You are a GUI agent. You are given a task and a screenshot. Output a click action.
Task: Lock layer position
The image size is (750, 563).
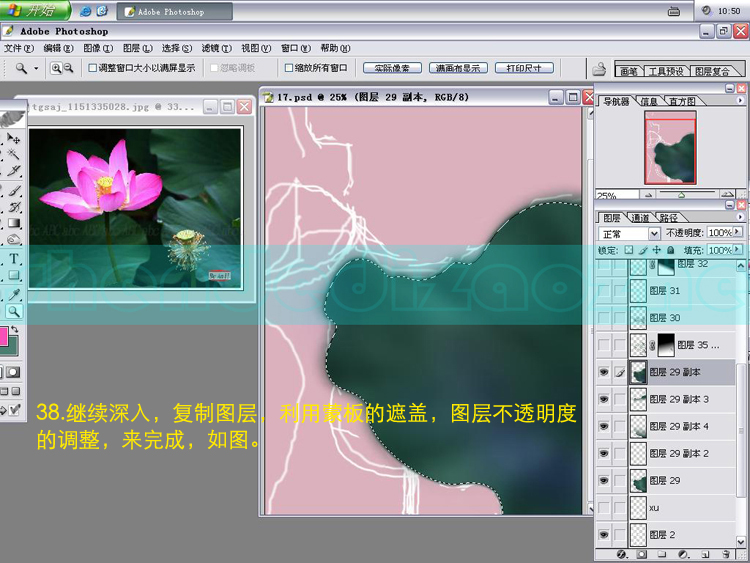[657, 250]
